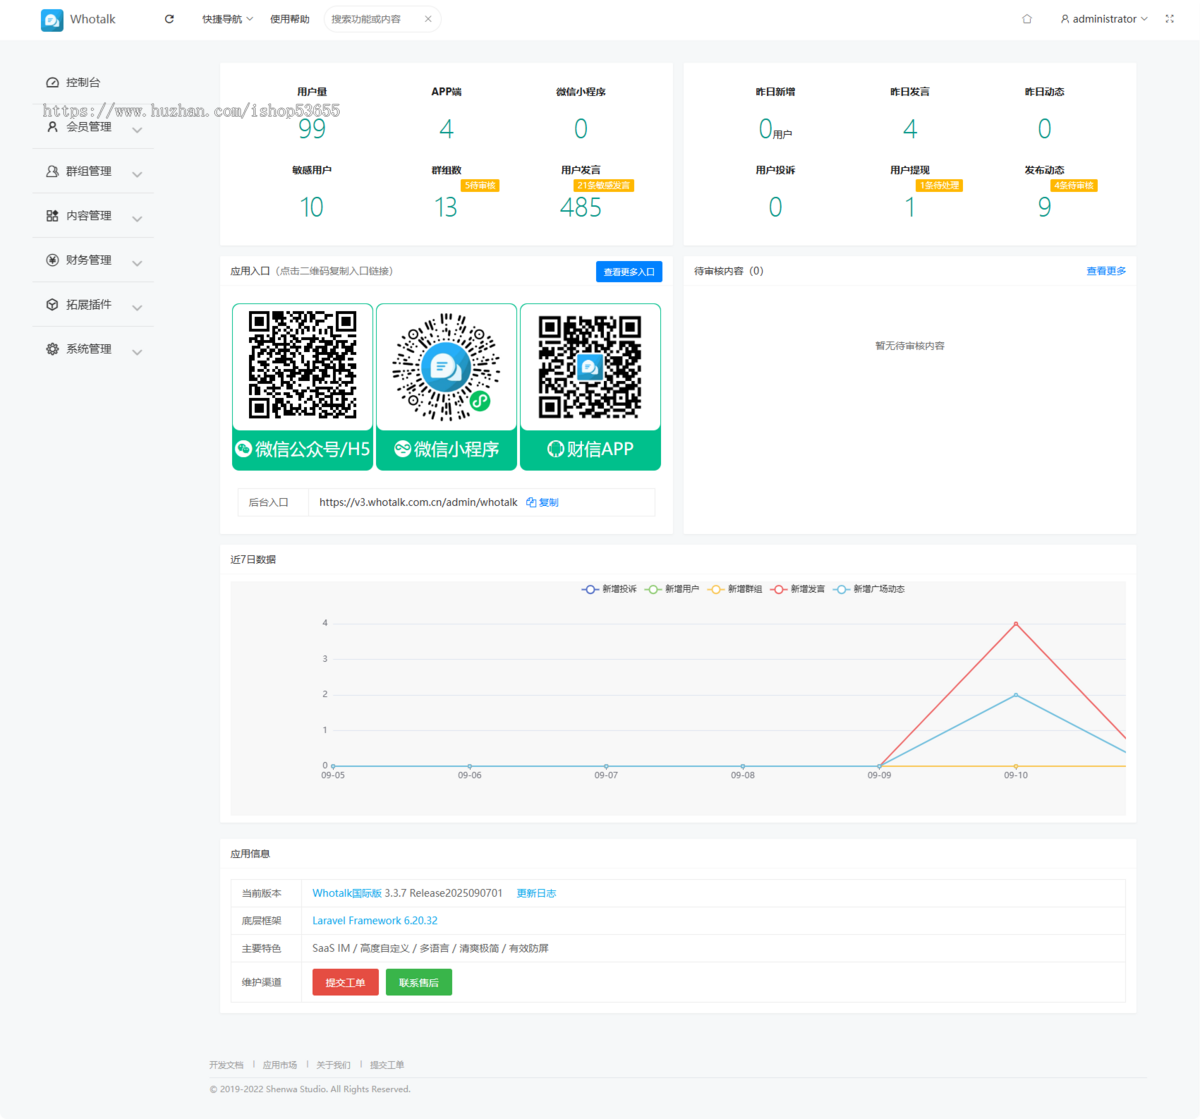This screenshot has width=1200, height=1119.
Task: Open the 快捷导航 dropdown
Action: coord(227,19)
